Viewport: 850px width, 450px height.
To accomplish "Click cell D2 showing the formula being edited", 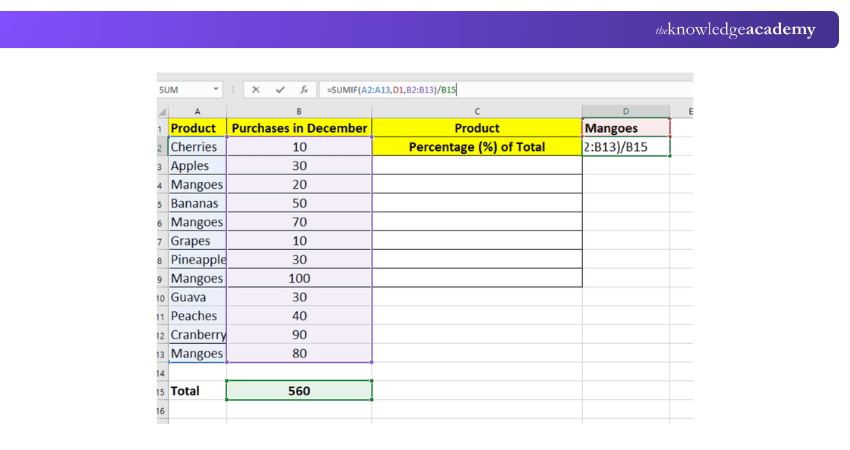I will (626, 146).
